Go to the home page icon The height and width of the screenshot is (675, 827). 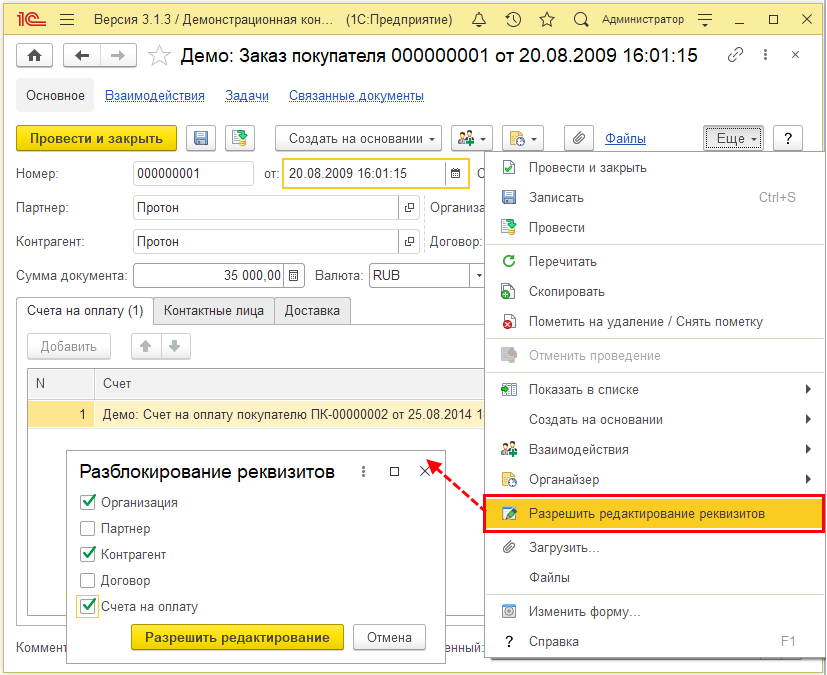pos(34,55)
